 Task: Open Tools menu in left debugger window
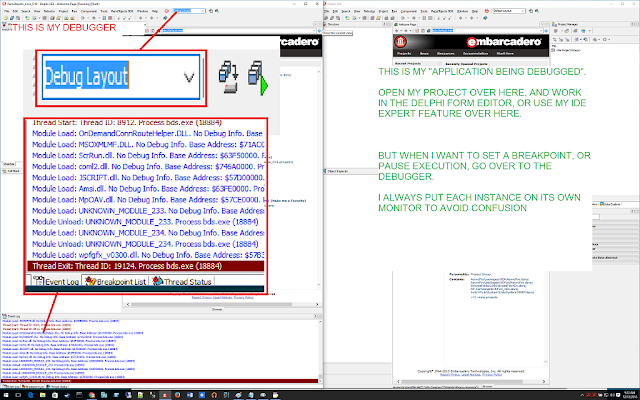tap(104, 11)
